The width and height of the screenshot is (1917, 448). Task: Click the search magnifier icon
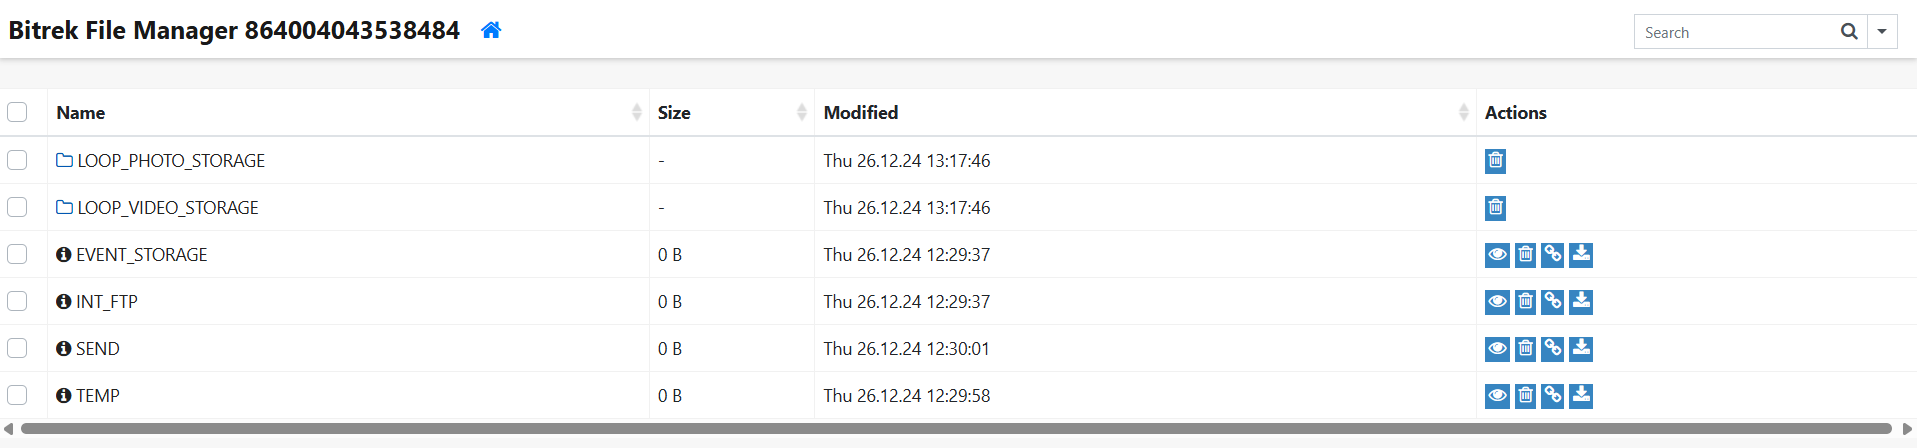pyautogui.click(x=1849, y=32)
